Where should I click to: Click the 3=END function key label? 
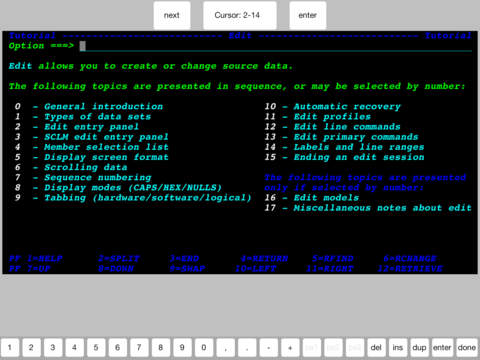pyautogui.click(x=184, y=259)
